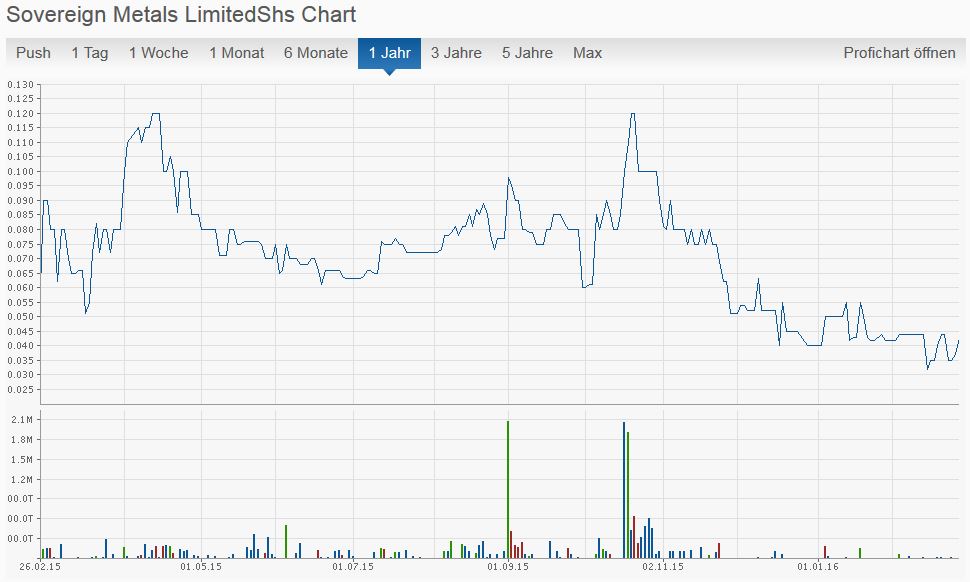The height and width of the screenshot is (582, 970).
Task: Click the 2.1M volume axis label
Action: (x=22, y=420)
